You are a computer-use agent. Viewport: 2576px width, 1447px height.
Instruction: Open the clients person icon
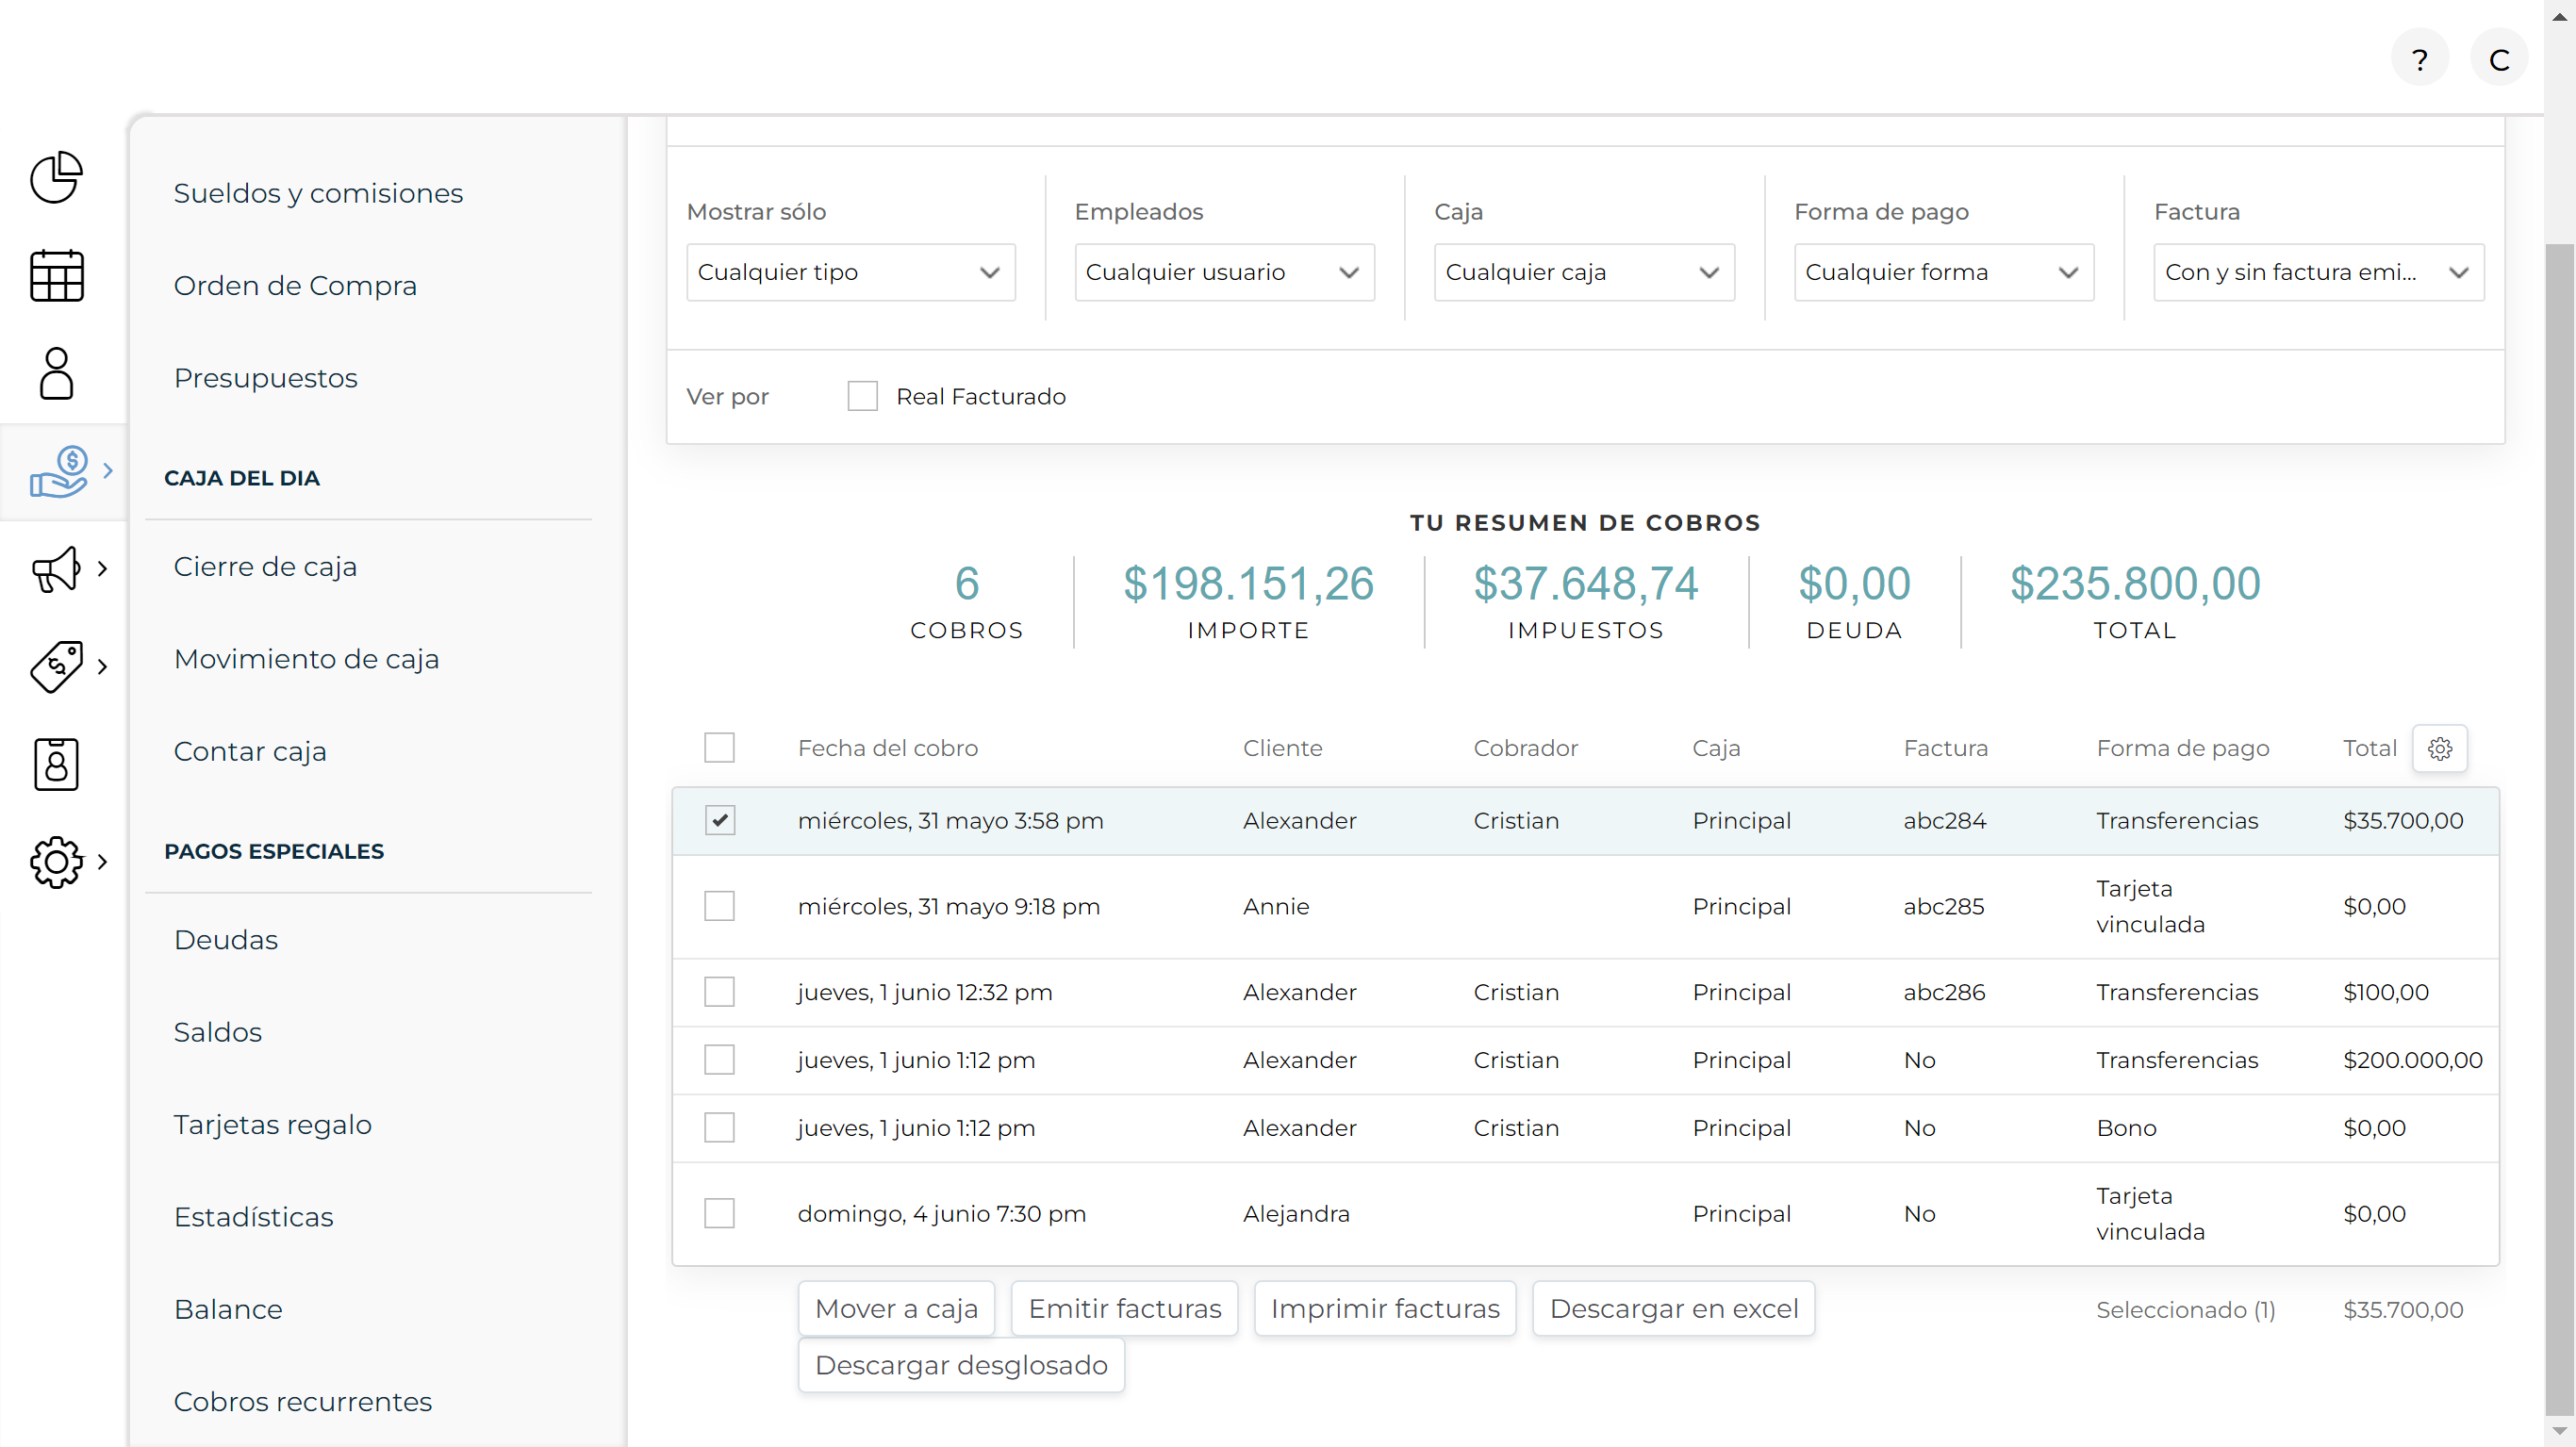(x=56, y=373)
